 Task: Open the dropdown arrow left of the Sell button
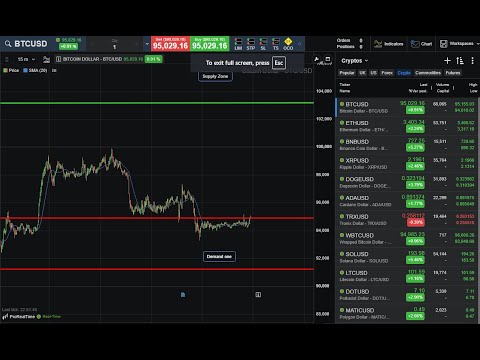[x=147, y=44]
